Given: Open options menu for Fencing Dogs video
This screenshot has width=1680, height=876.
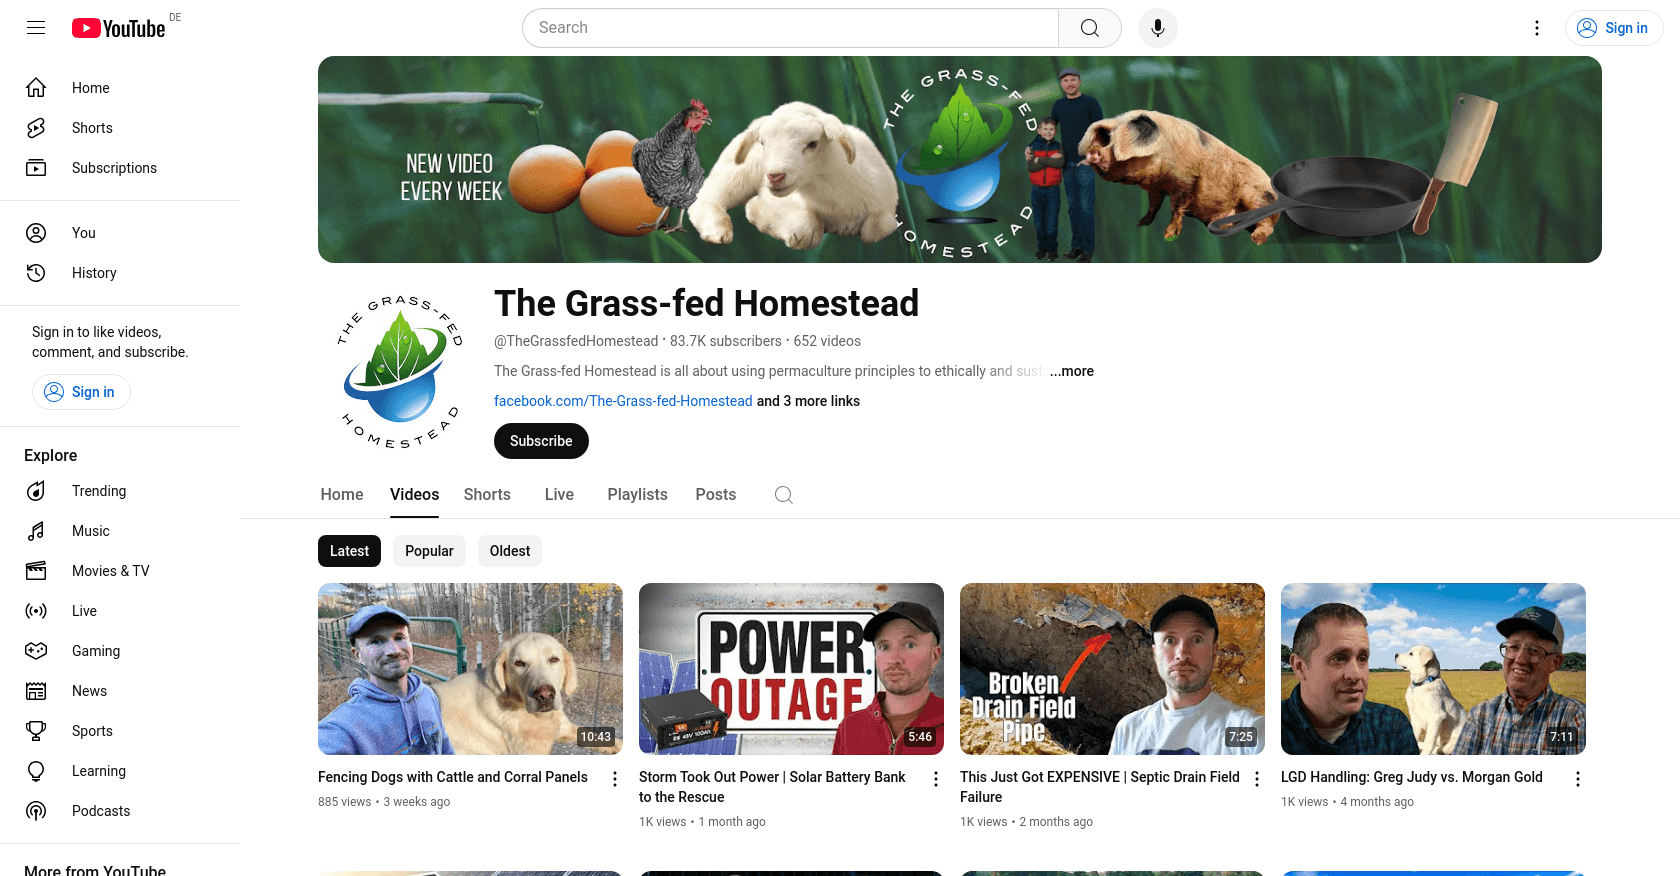Looking at the screenshot, I should click(615, 779).
